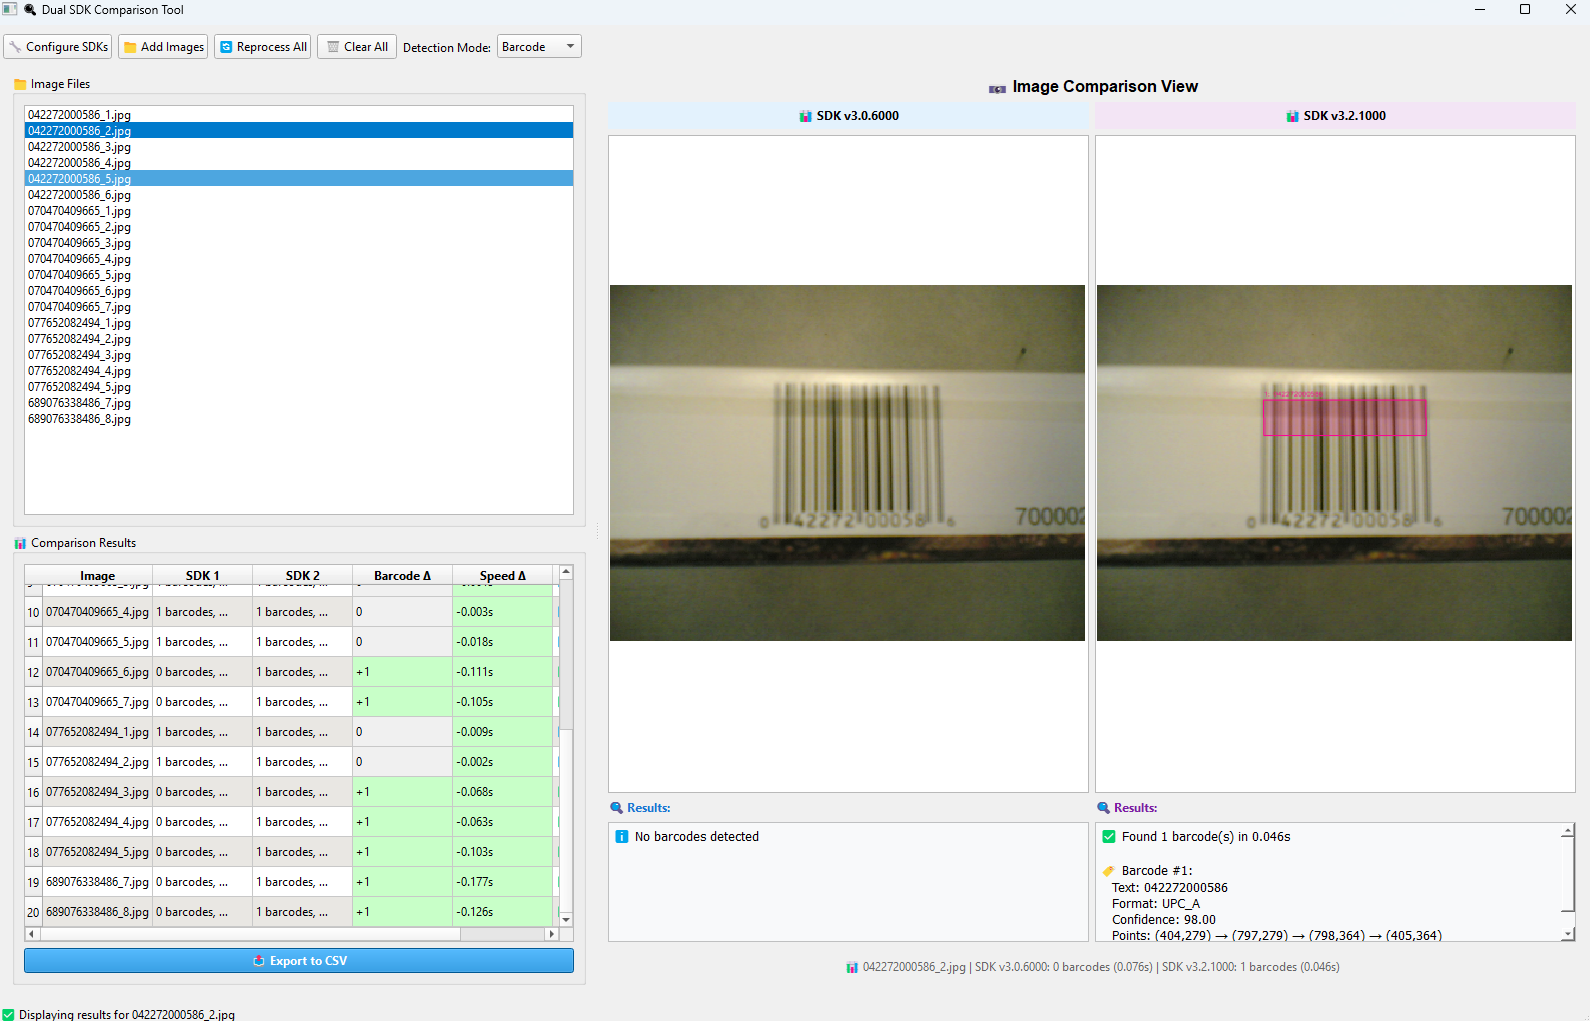Click summary line chart icon below the comparison images
Screen dimensions: 1590x1021
point(852,968)
